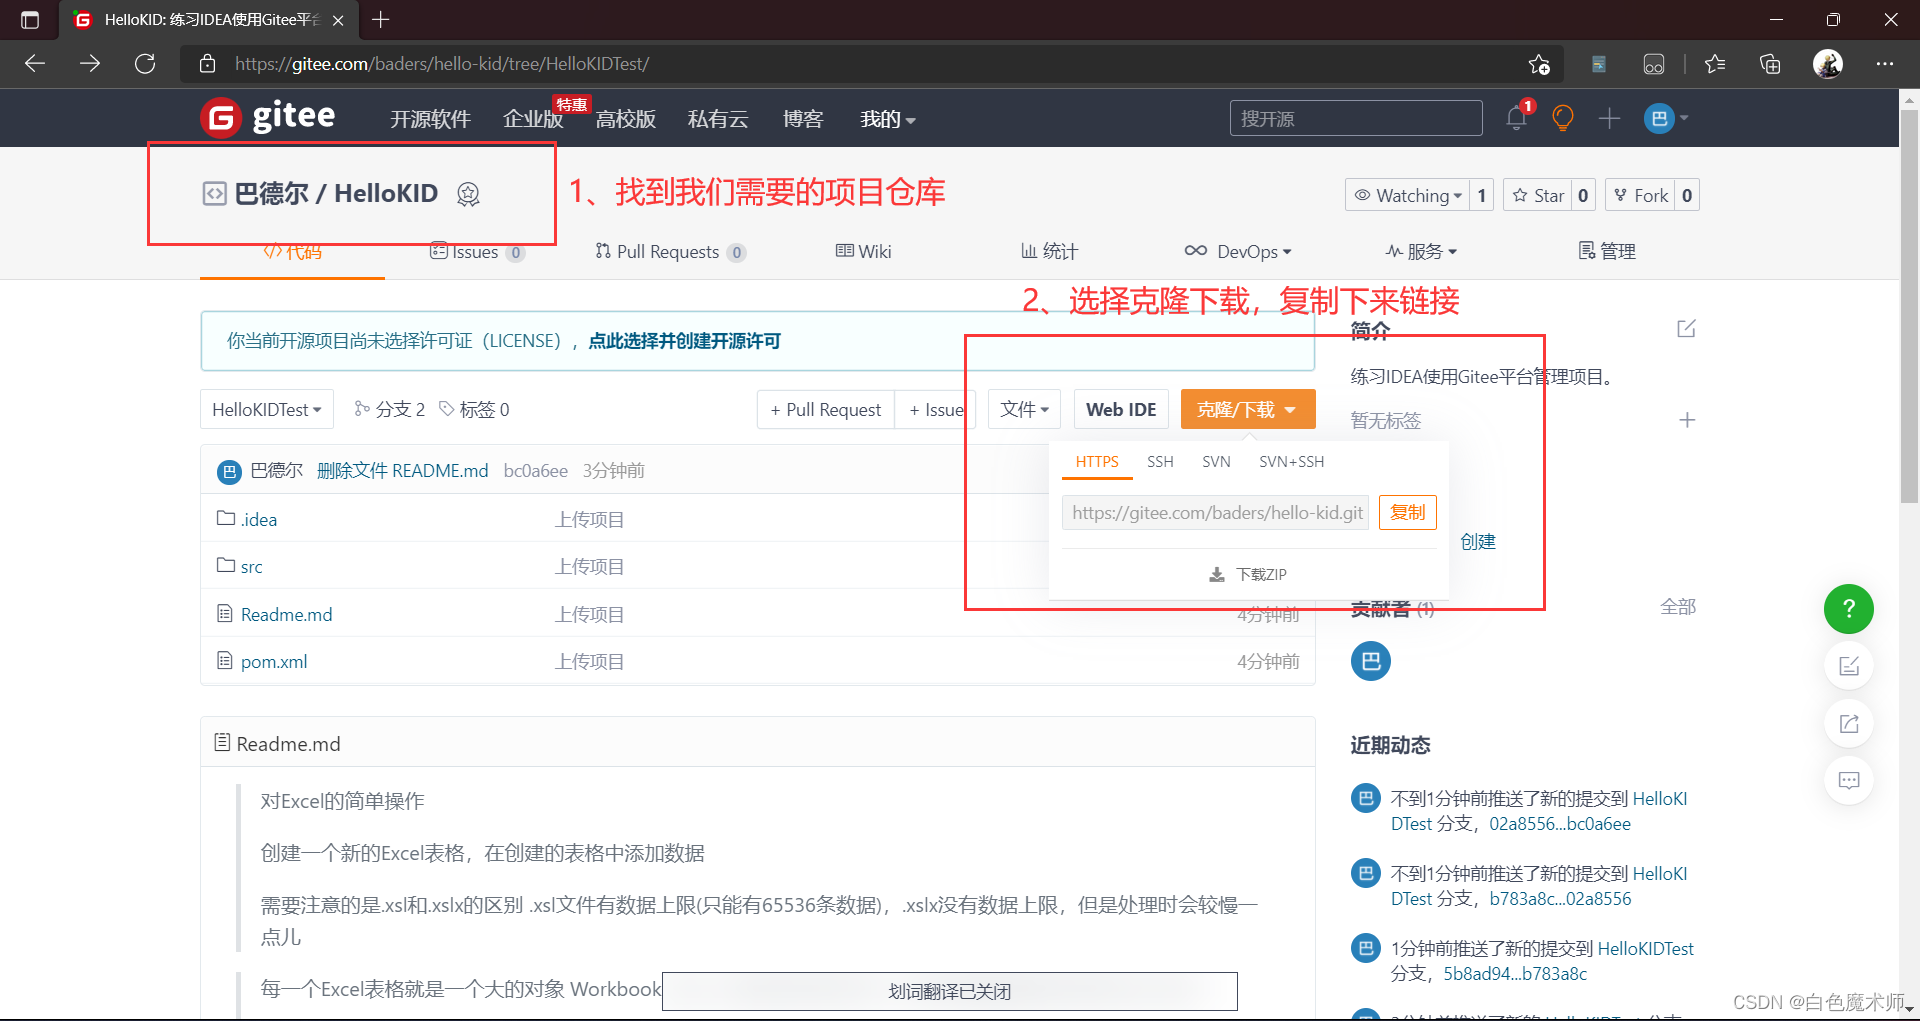
Task: Click commit message 删除文件 README.md
Action: pyautogui.click(x=402, y=471)
